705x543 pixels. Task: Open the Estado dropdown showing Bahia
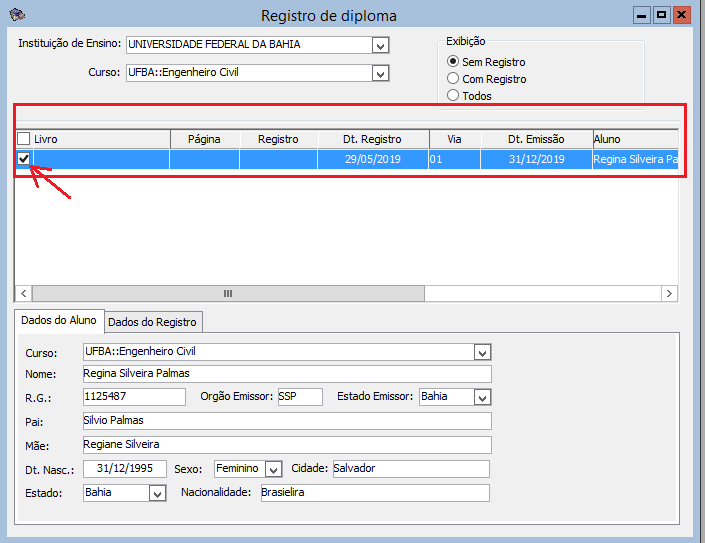tap(157, 493)
